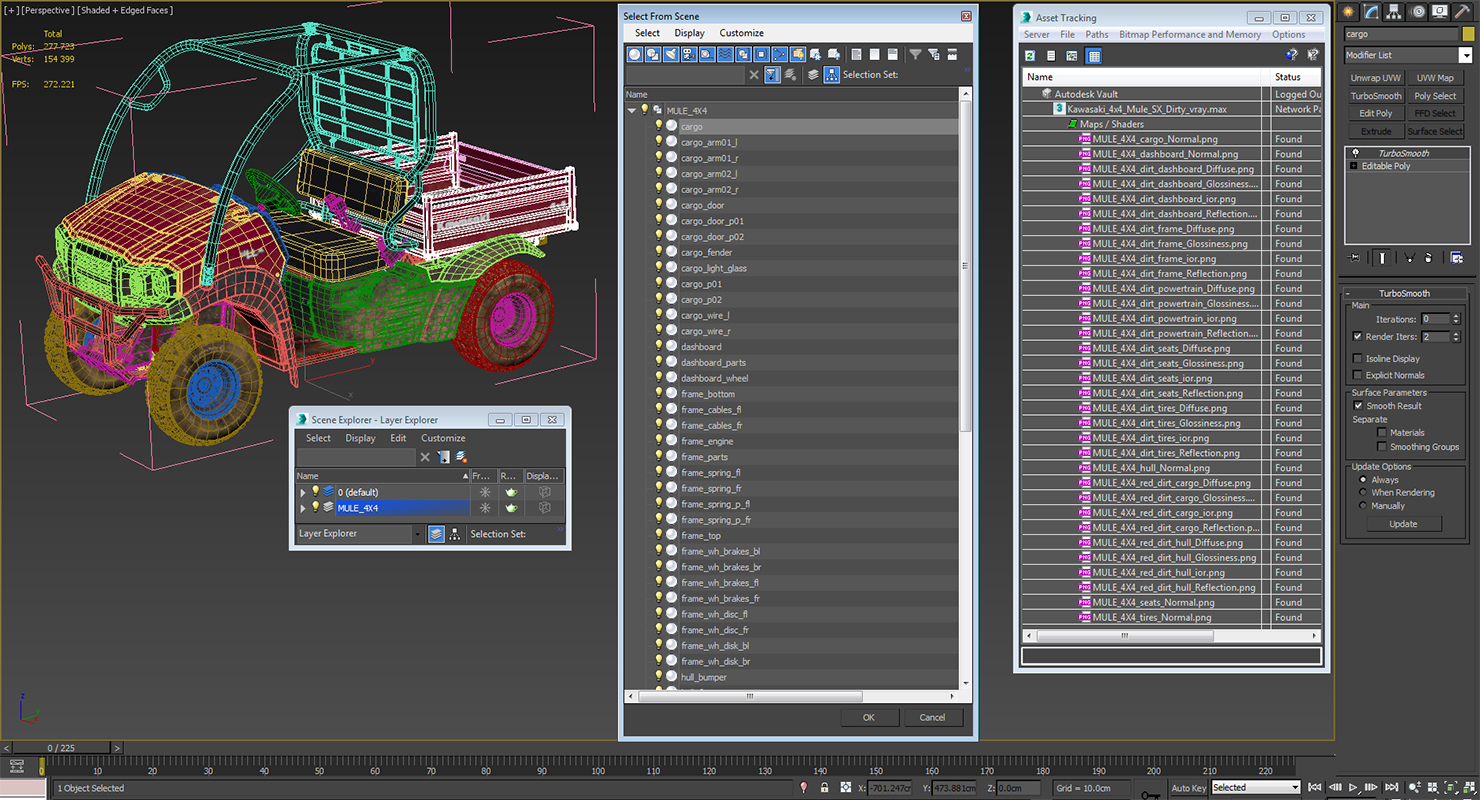1480x800 pixels.
Task: Click the selection lock toggle icon
Action: point(824,788)
